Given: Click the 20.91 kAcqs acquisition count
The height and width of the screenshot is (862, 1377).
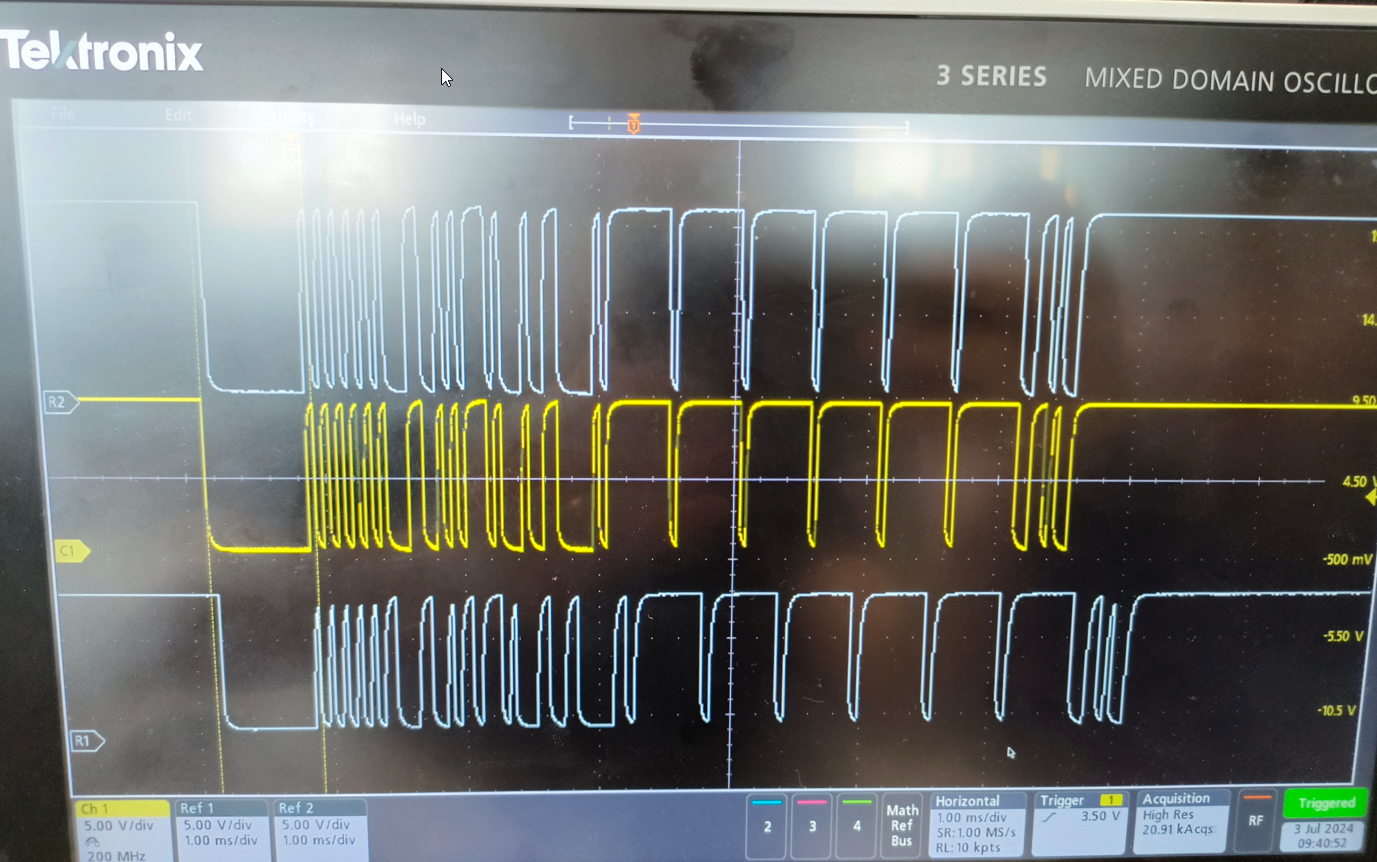Looking at the screenshot, I should [1179, 830].
